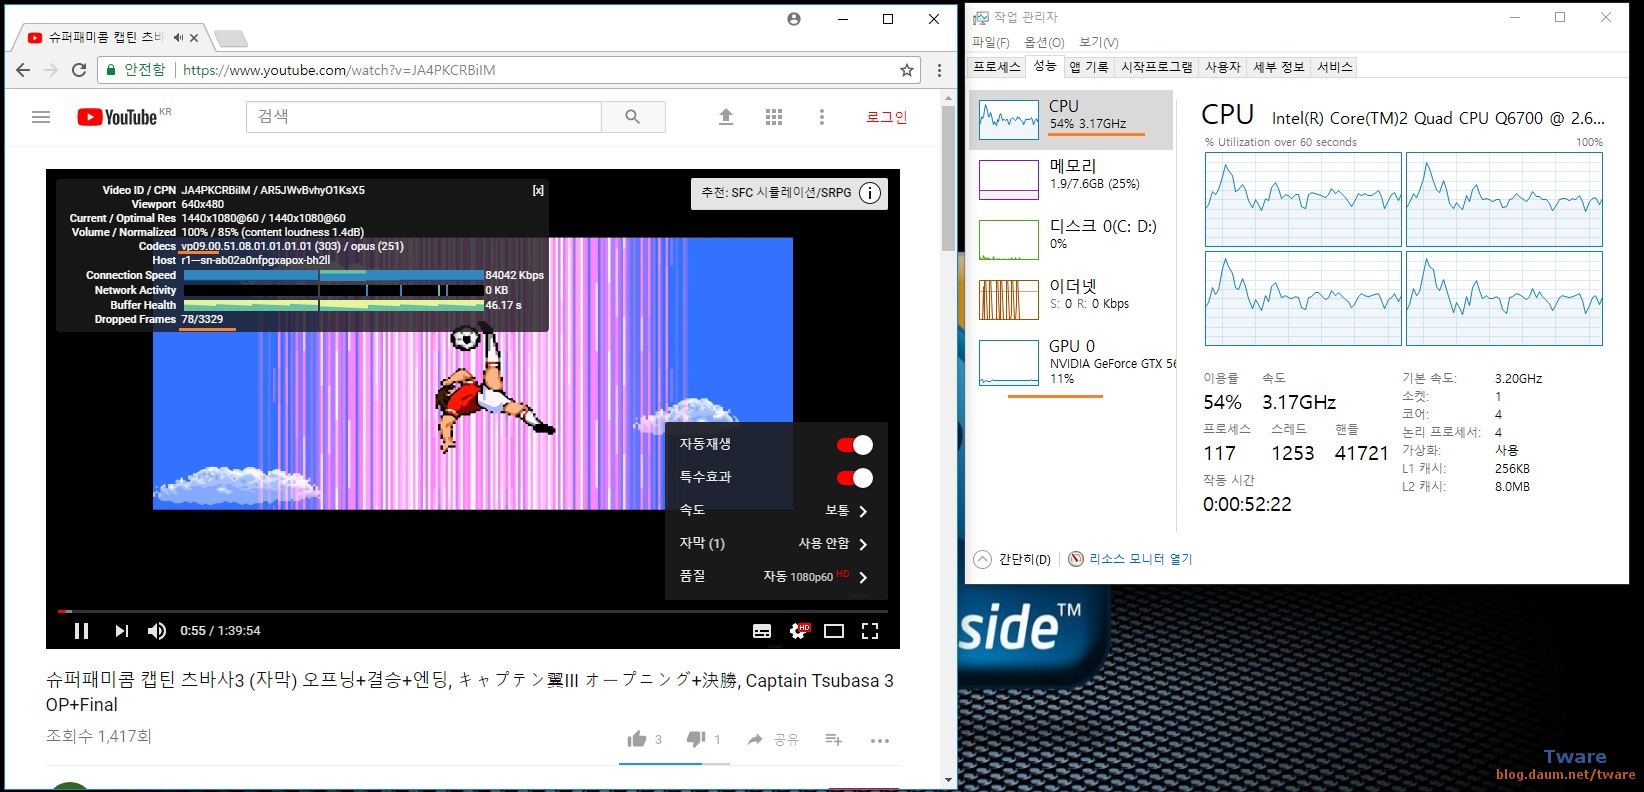Viewport: 1644px width, 792px height.
Task: Switch to 서비스 tab
Action: (x=1334, y=67)
